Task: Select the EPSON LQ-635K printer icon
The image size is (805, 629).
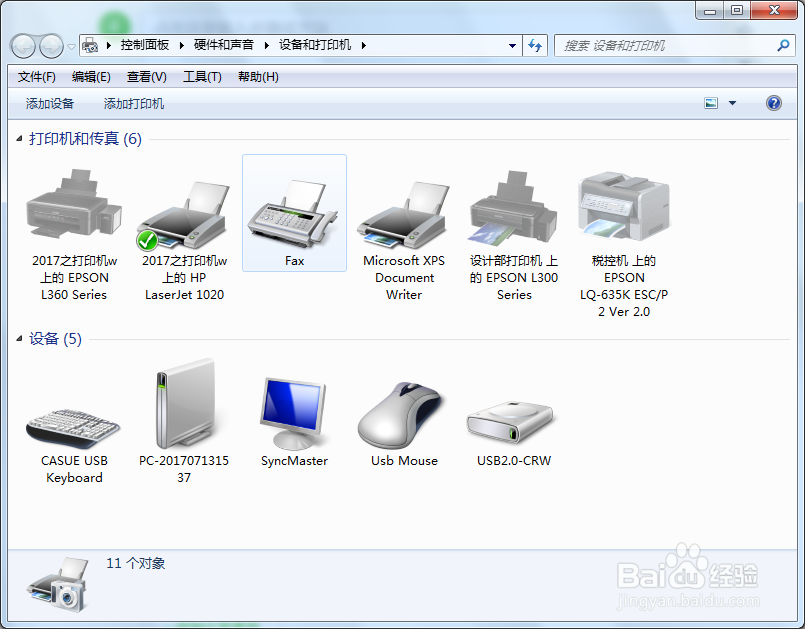Action: tap(624, 206)
